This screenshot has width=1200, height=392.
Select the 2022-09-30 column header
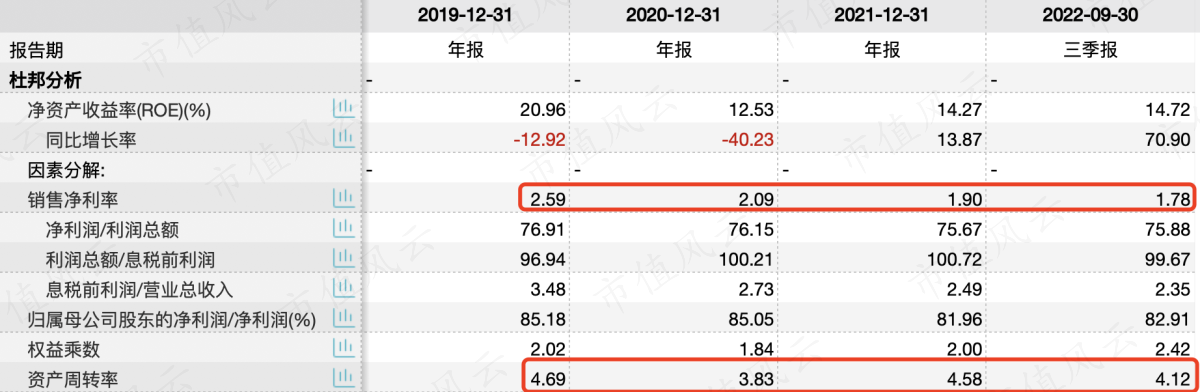point(1091,17)
